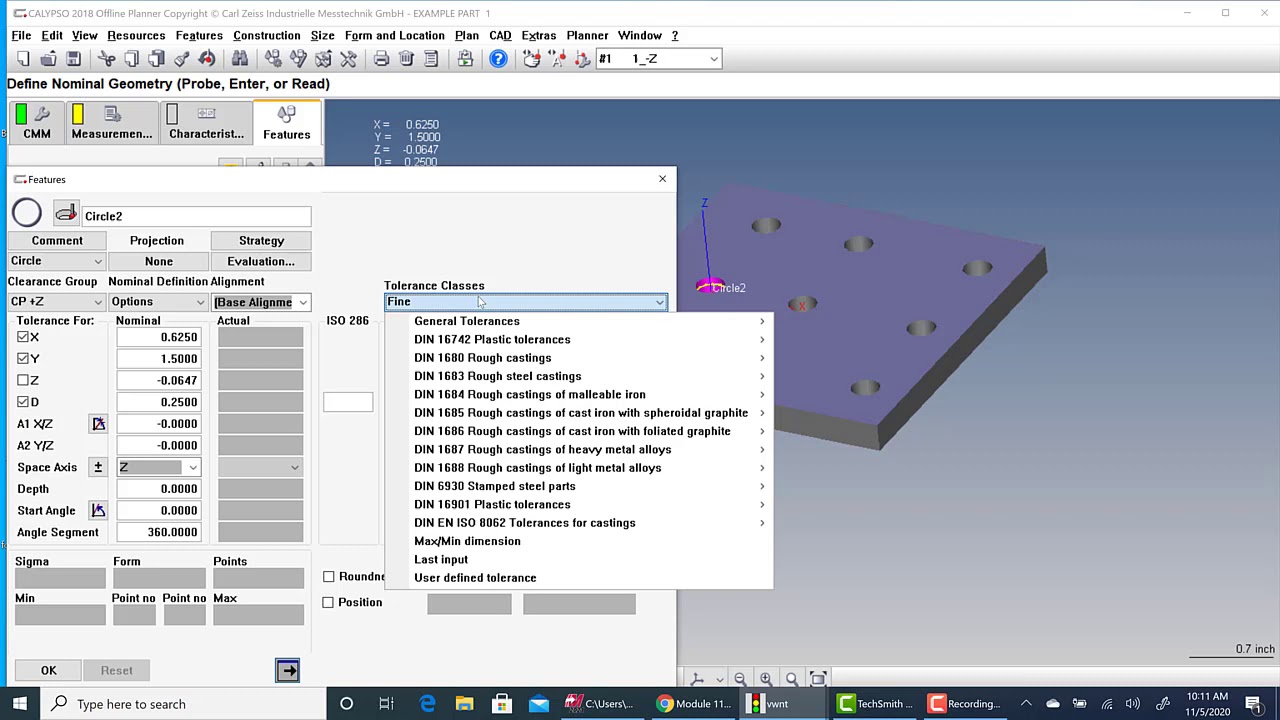Click the Angle Segment field 360.0000
Viewport: 1280px width, 720px height.
[x=158, y=532]
